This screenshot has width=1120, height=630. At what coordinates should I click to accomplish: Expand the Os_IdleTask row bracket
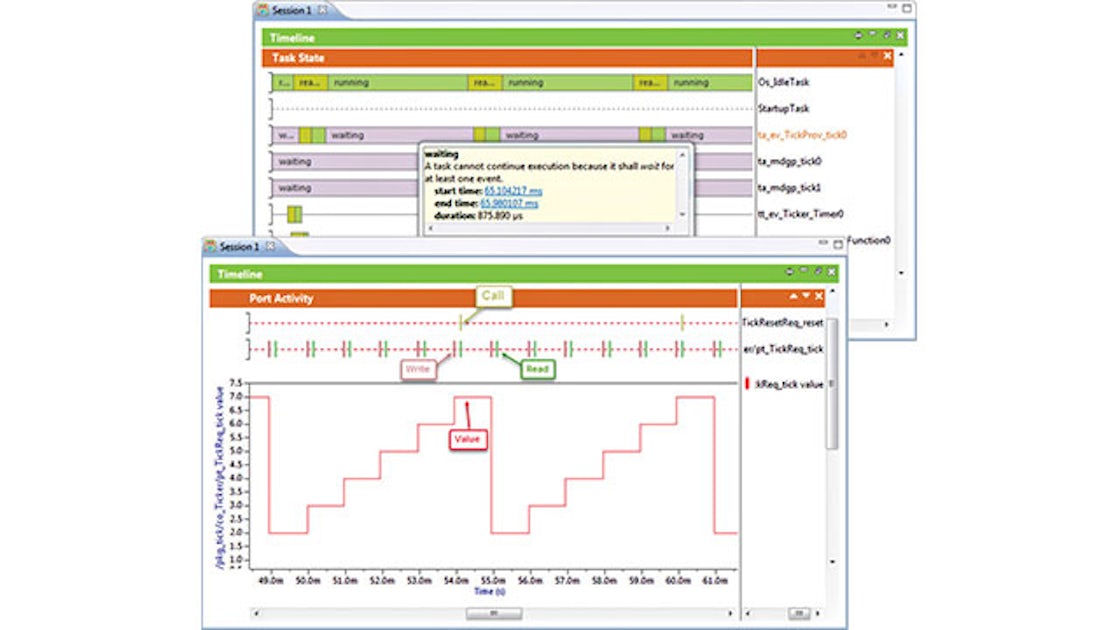point(271,82)
